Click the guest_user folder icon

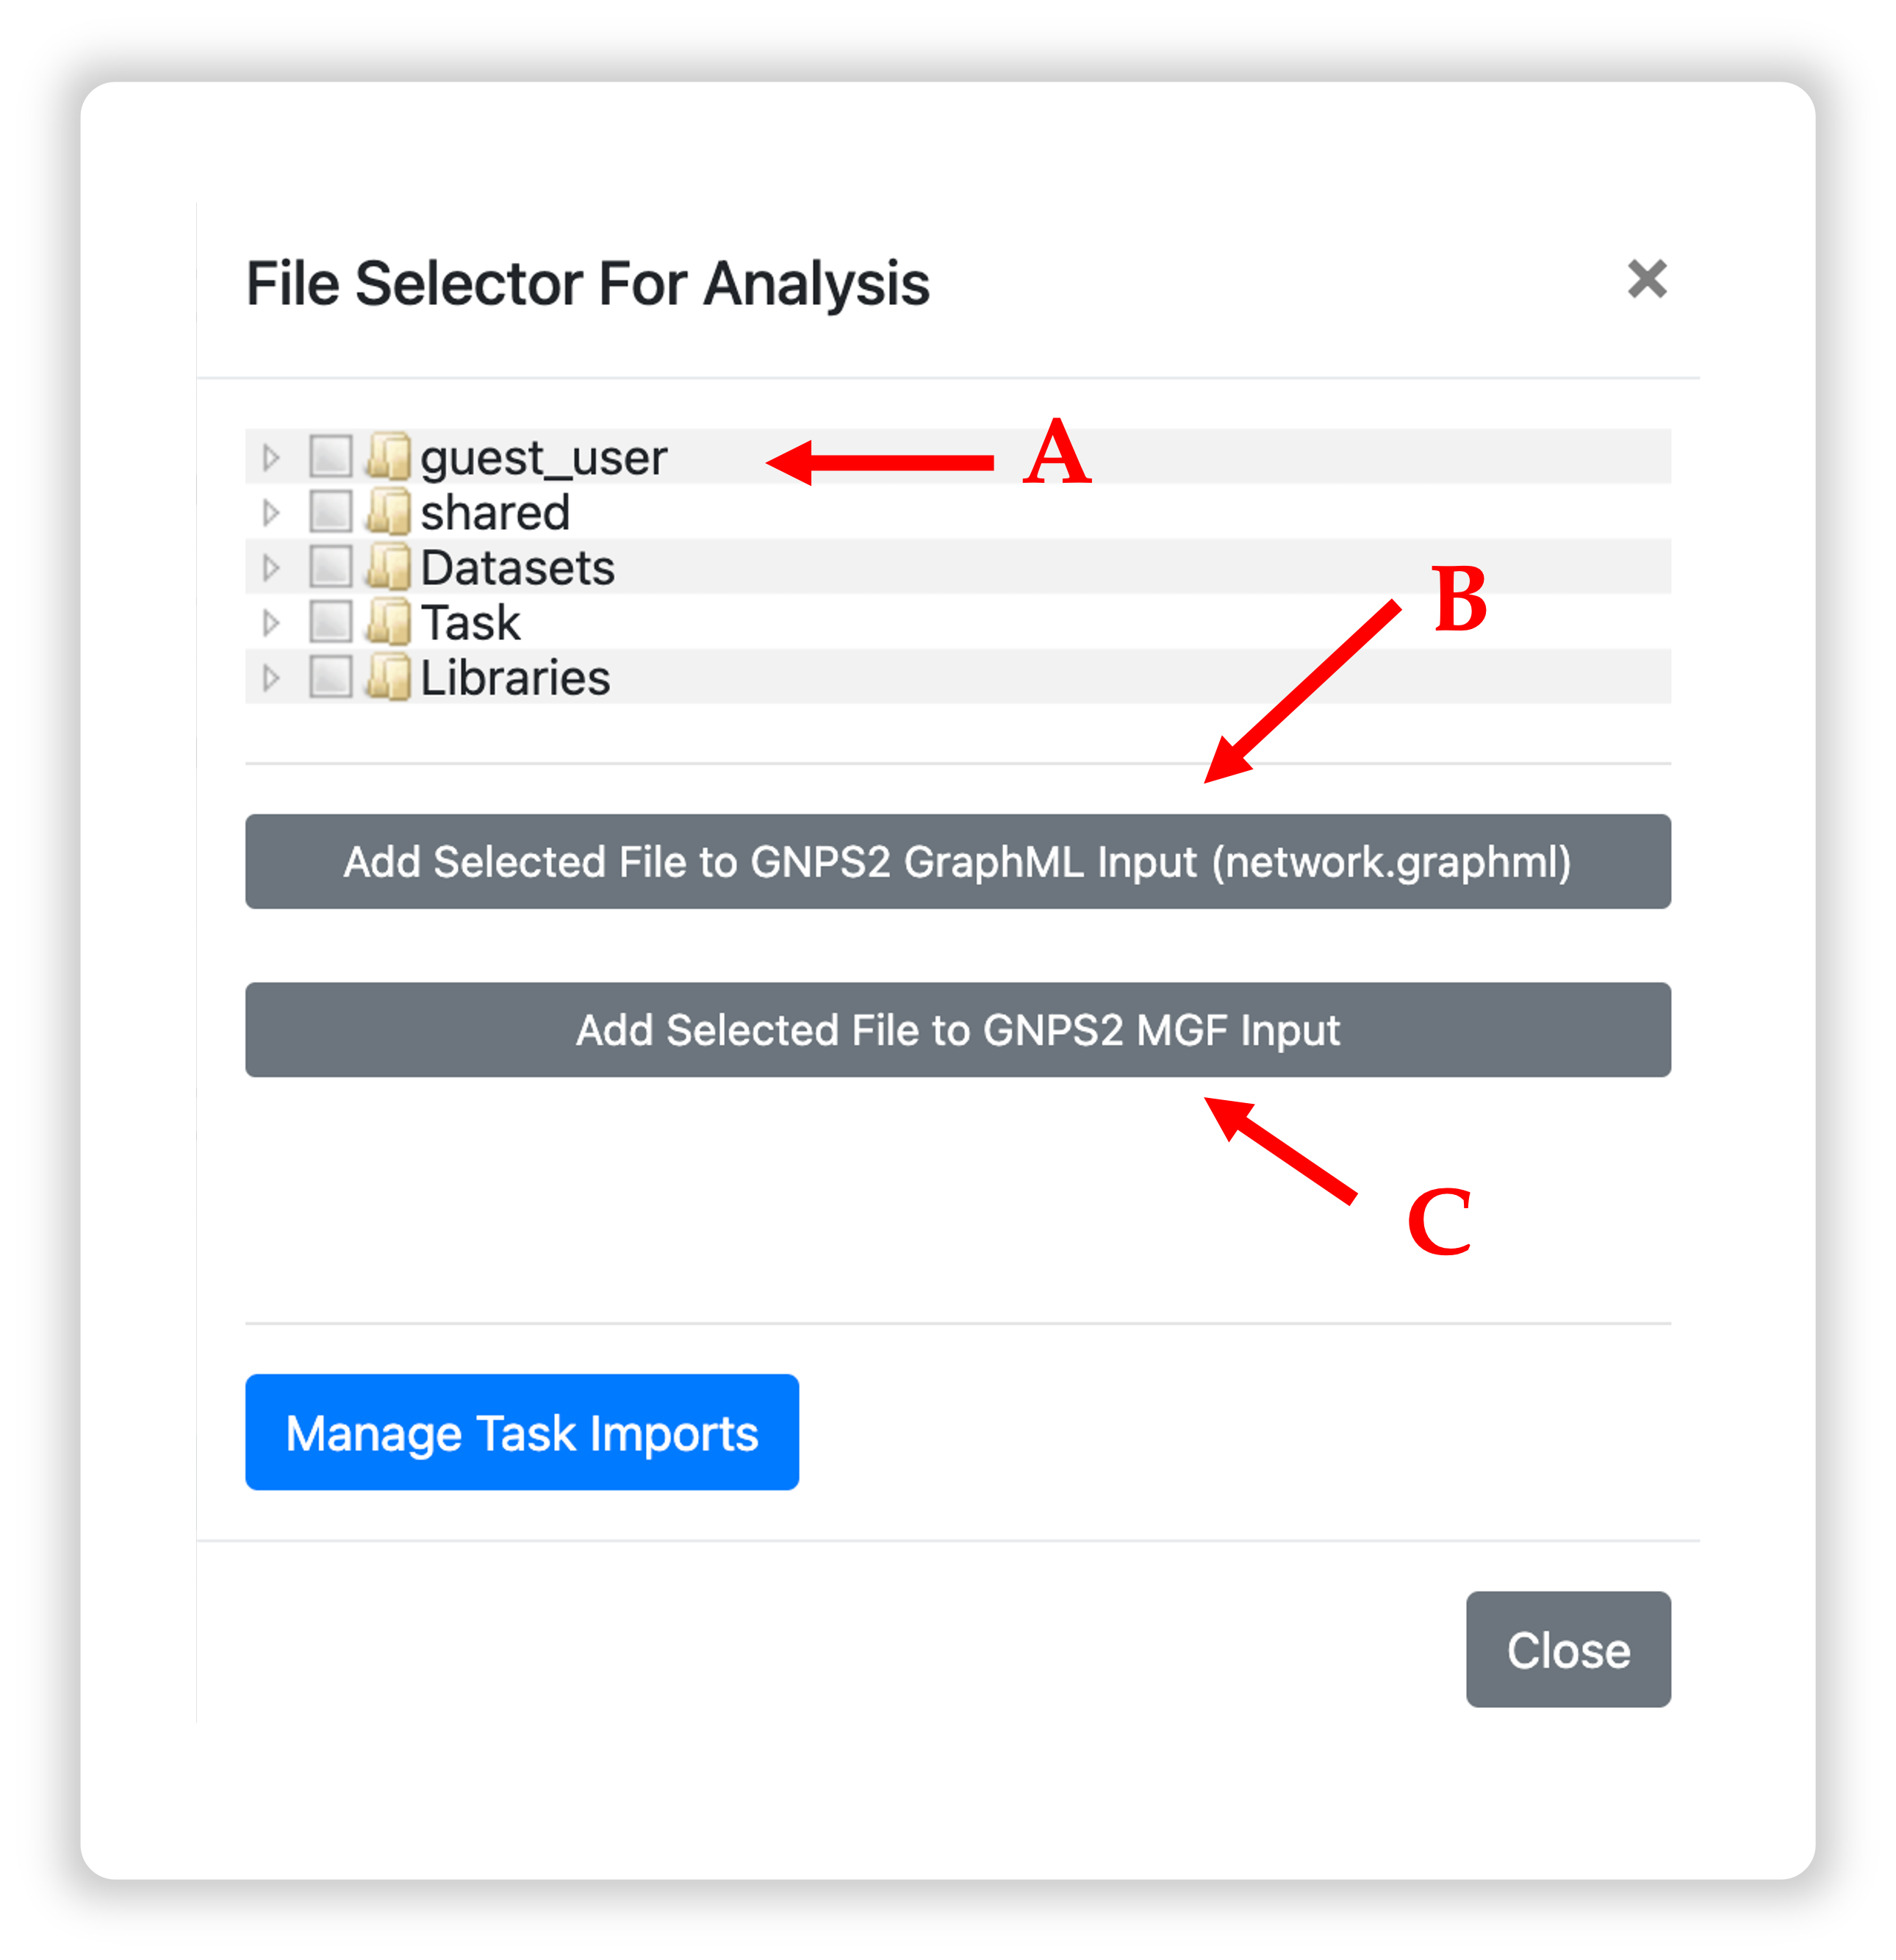[x=388, y=456]
